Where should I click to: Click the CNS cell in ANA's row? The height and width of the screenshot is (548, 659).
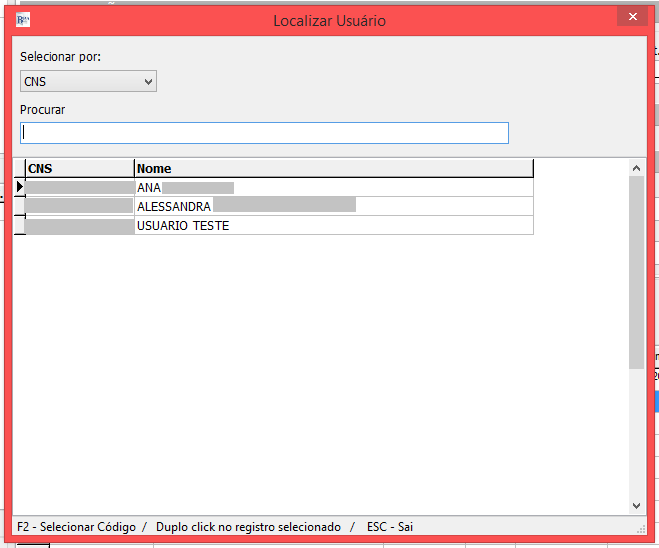click(x=79, y=187)
